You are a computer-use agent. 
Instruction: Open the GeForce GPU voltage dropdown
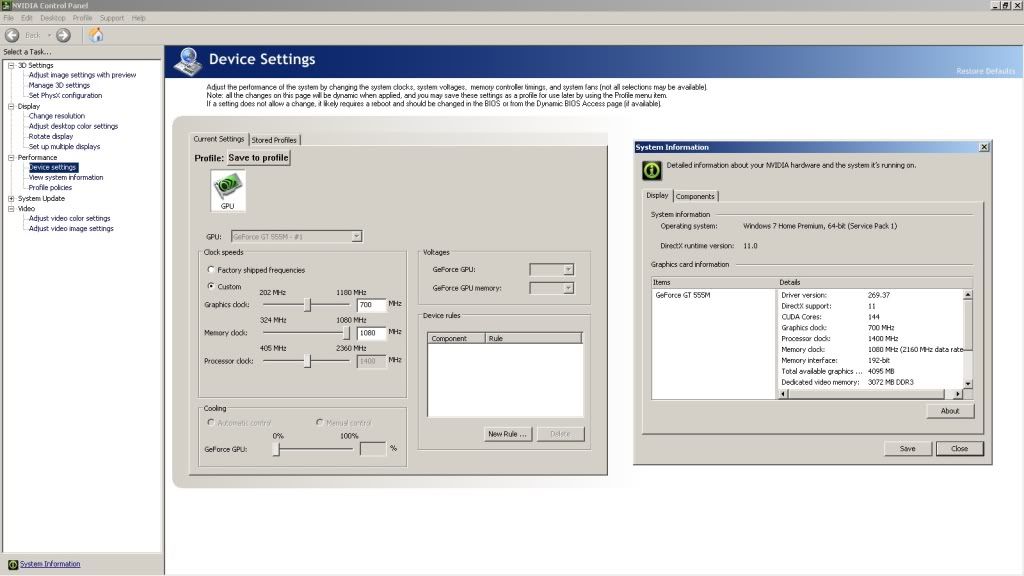[x=568, y=269]
